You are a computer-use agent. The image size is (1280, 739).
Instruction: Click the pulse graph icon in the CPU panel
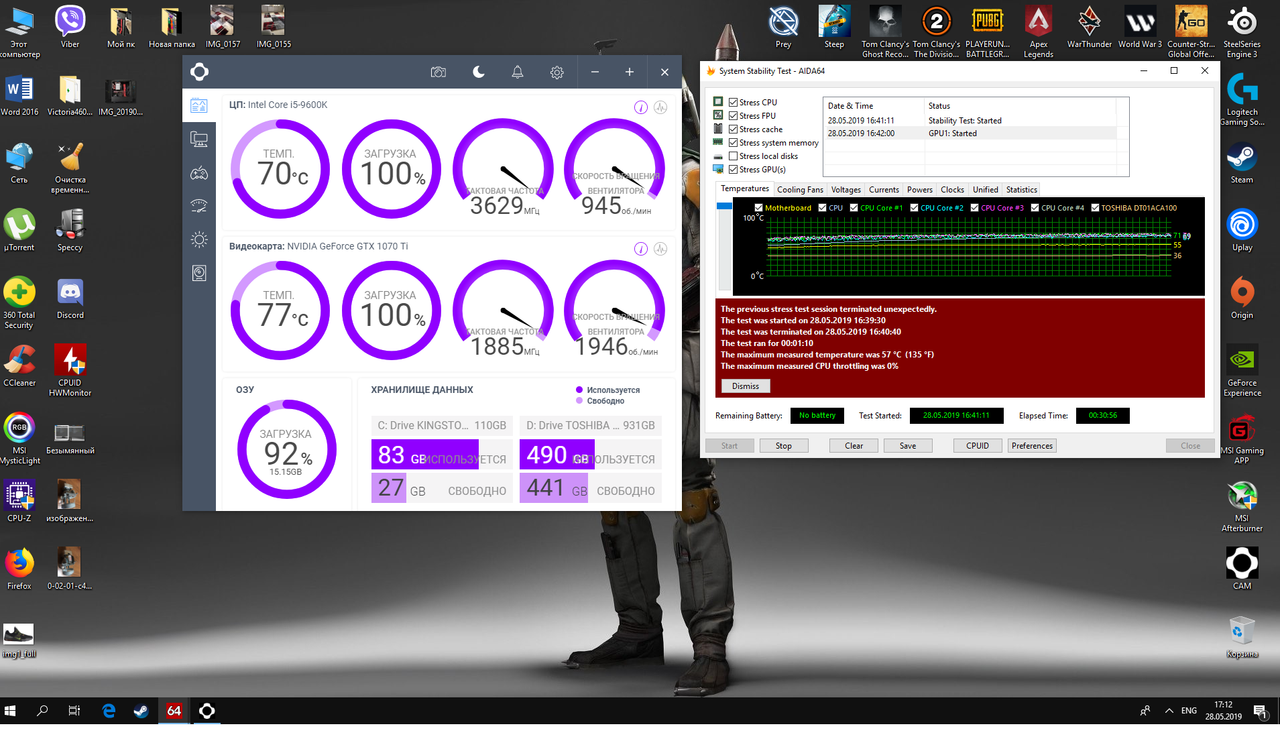(660, 107)
